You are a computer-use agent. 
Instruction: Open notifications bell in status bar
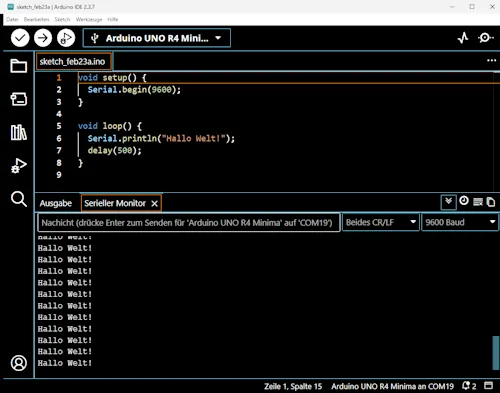tap(469, 386)
